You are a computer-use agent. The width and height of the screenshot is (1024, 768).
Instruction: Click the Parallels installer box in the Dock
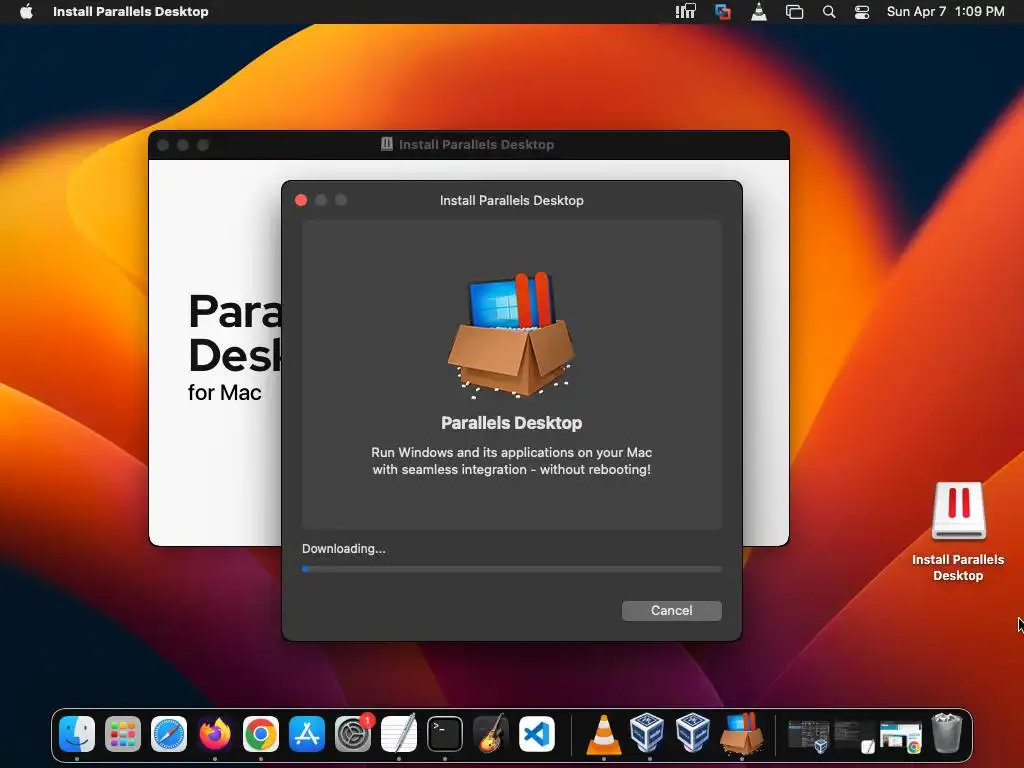(x=741, y=733)
